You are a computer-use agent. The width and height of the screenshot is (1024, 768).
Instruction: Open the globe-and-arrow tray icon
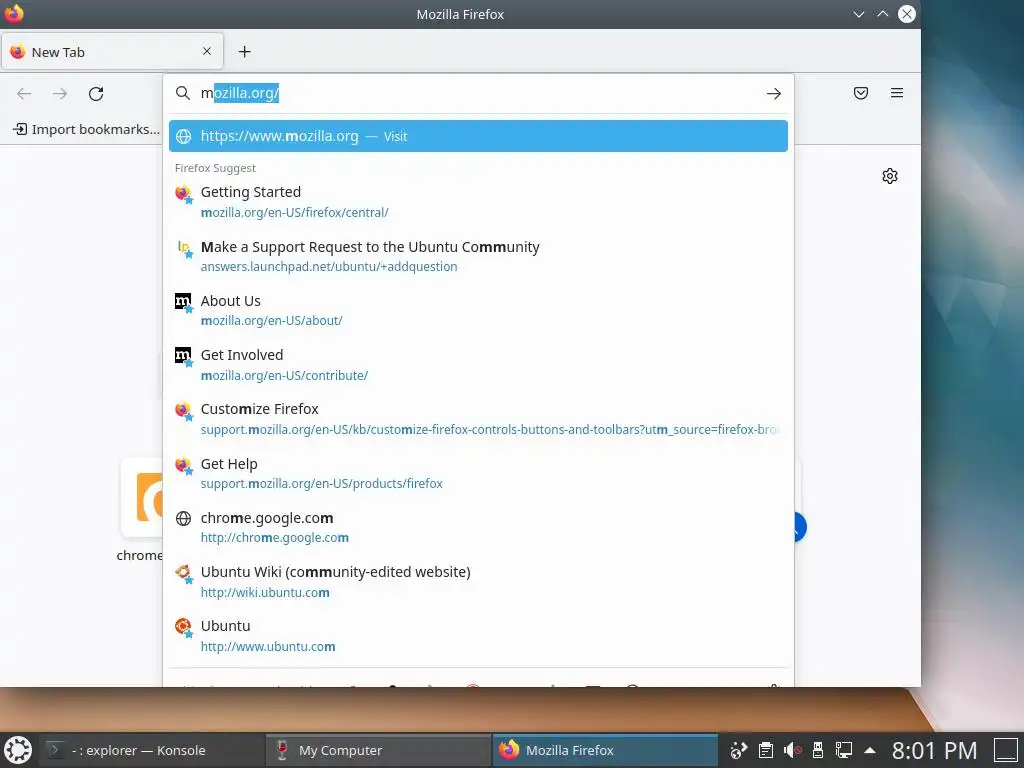[x=739, y=750]
